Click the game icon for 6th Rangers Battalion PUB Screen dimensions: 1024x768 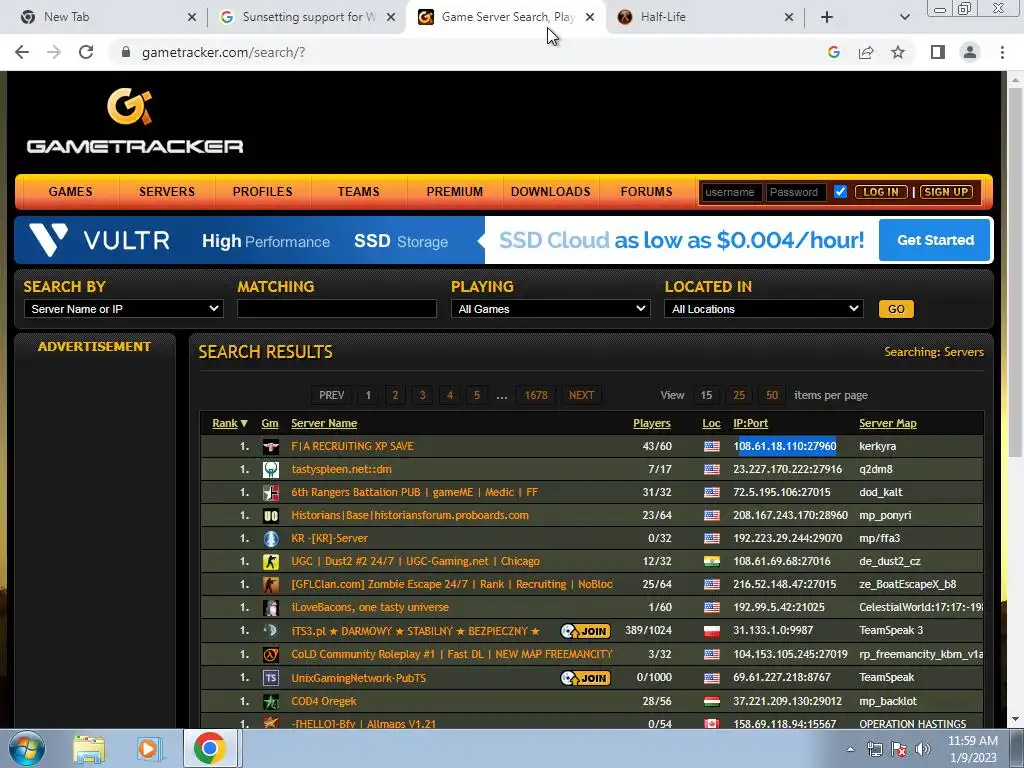click(270, 492)
